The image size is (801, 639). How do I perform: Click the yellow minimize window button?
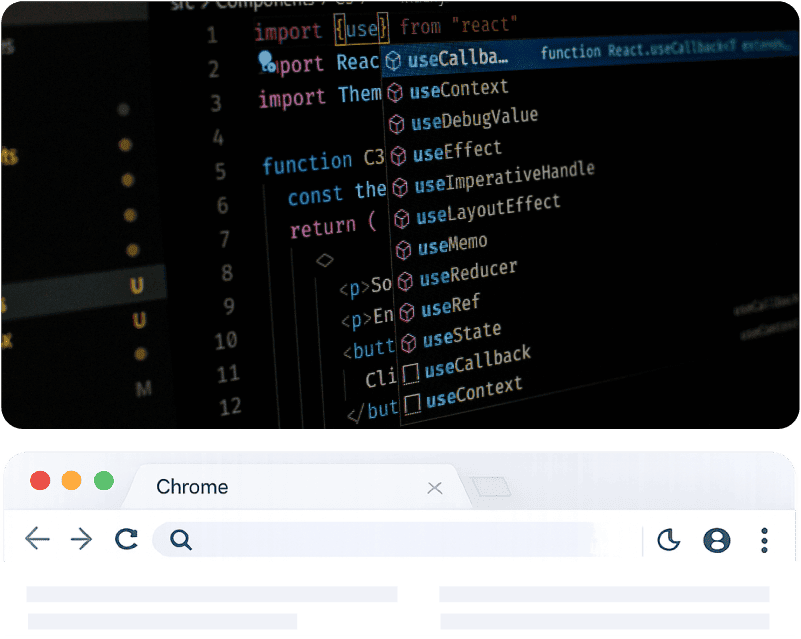(71, 480)
